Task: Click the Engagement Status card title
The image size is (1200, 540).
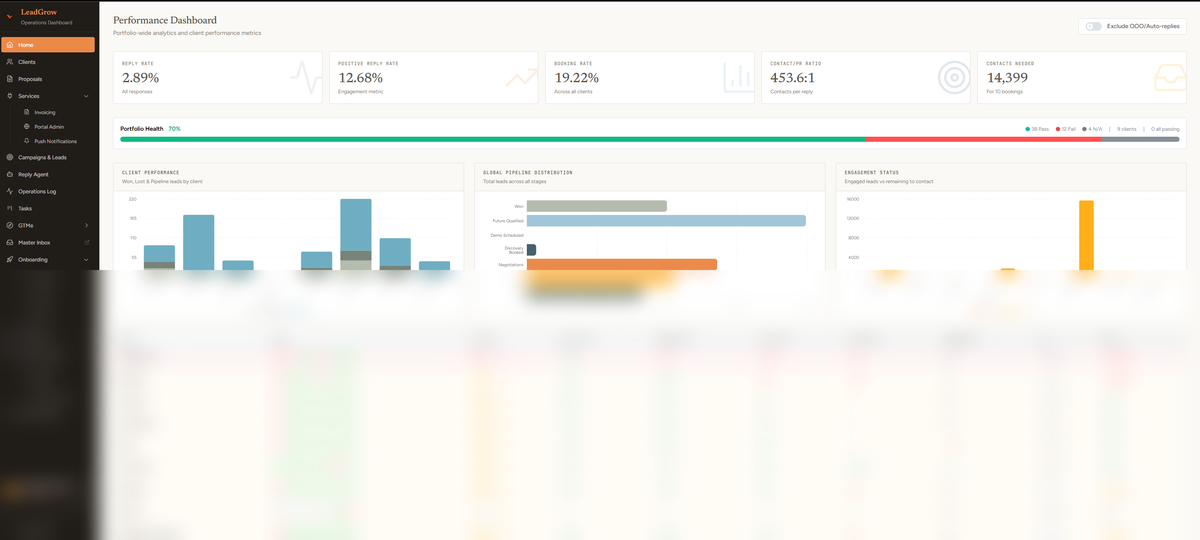Action: [x=870, y=172]
